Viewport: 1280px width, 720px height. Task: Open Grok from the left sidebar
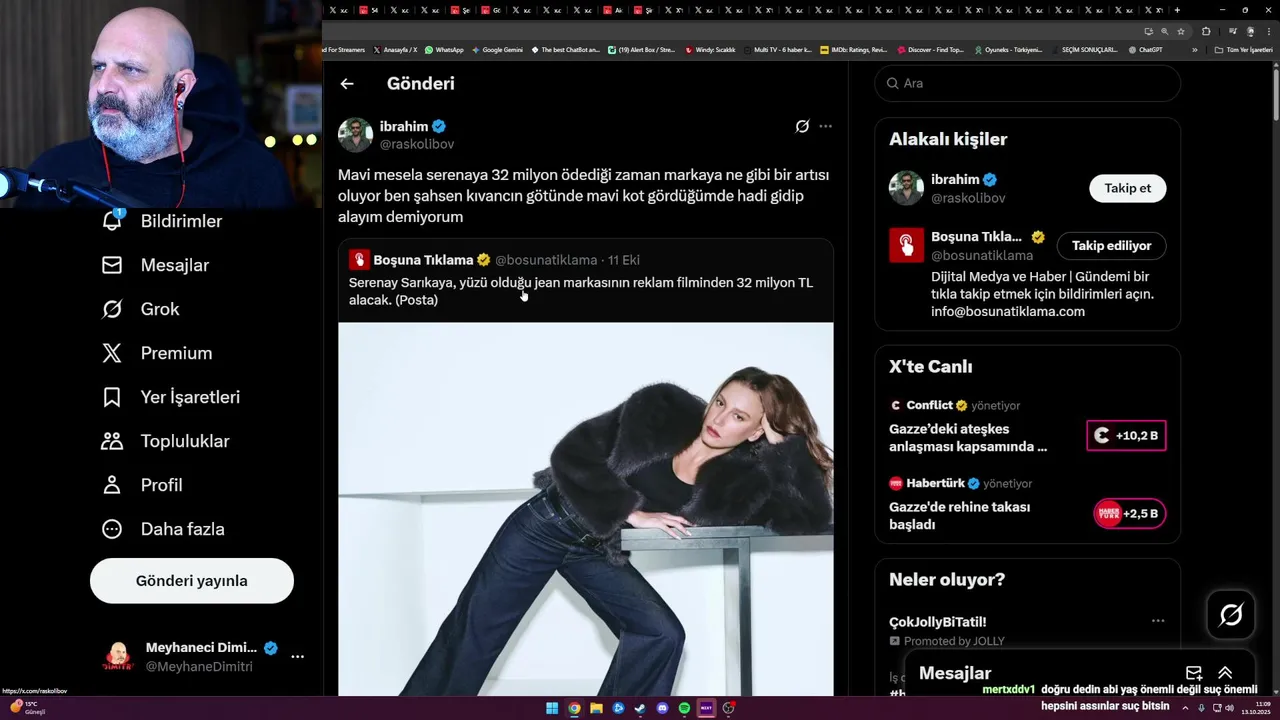[x=140, y=309]
